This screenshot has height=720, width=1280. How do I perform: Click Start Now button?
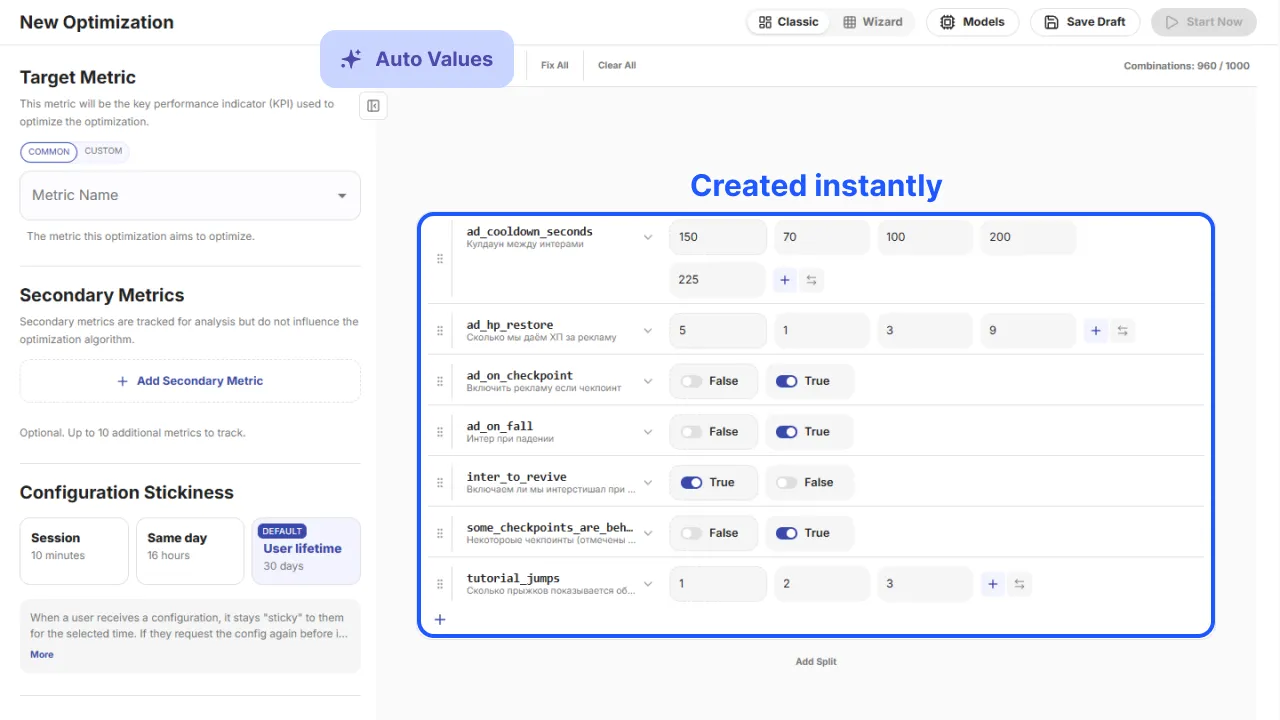(1203, 22)
